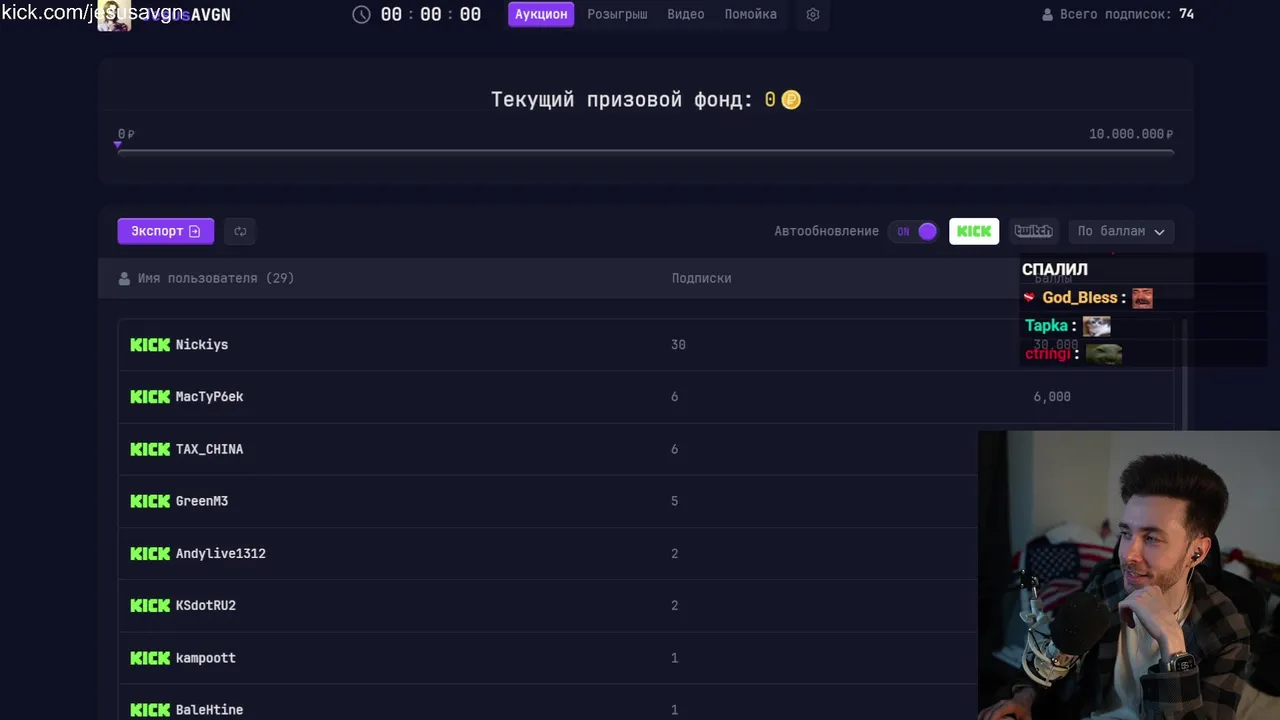This screenshot has width=1280, height=720.
Task: Click ctringi username in chat
Action: [x=1047, y=354]
